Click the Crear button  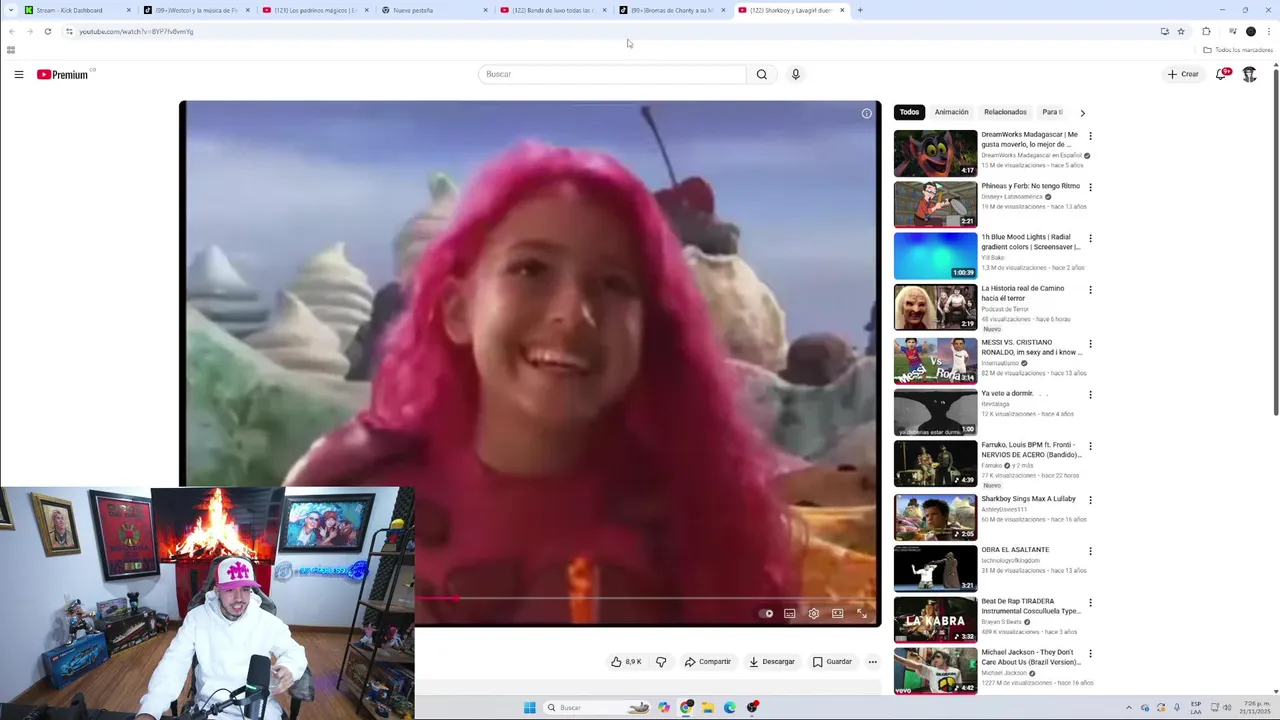(x=1183, y=74)
